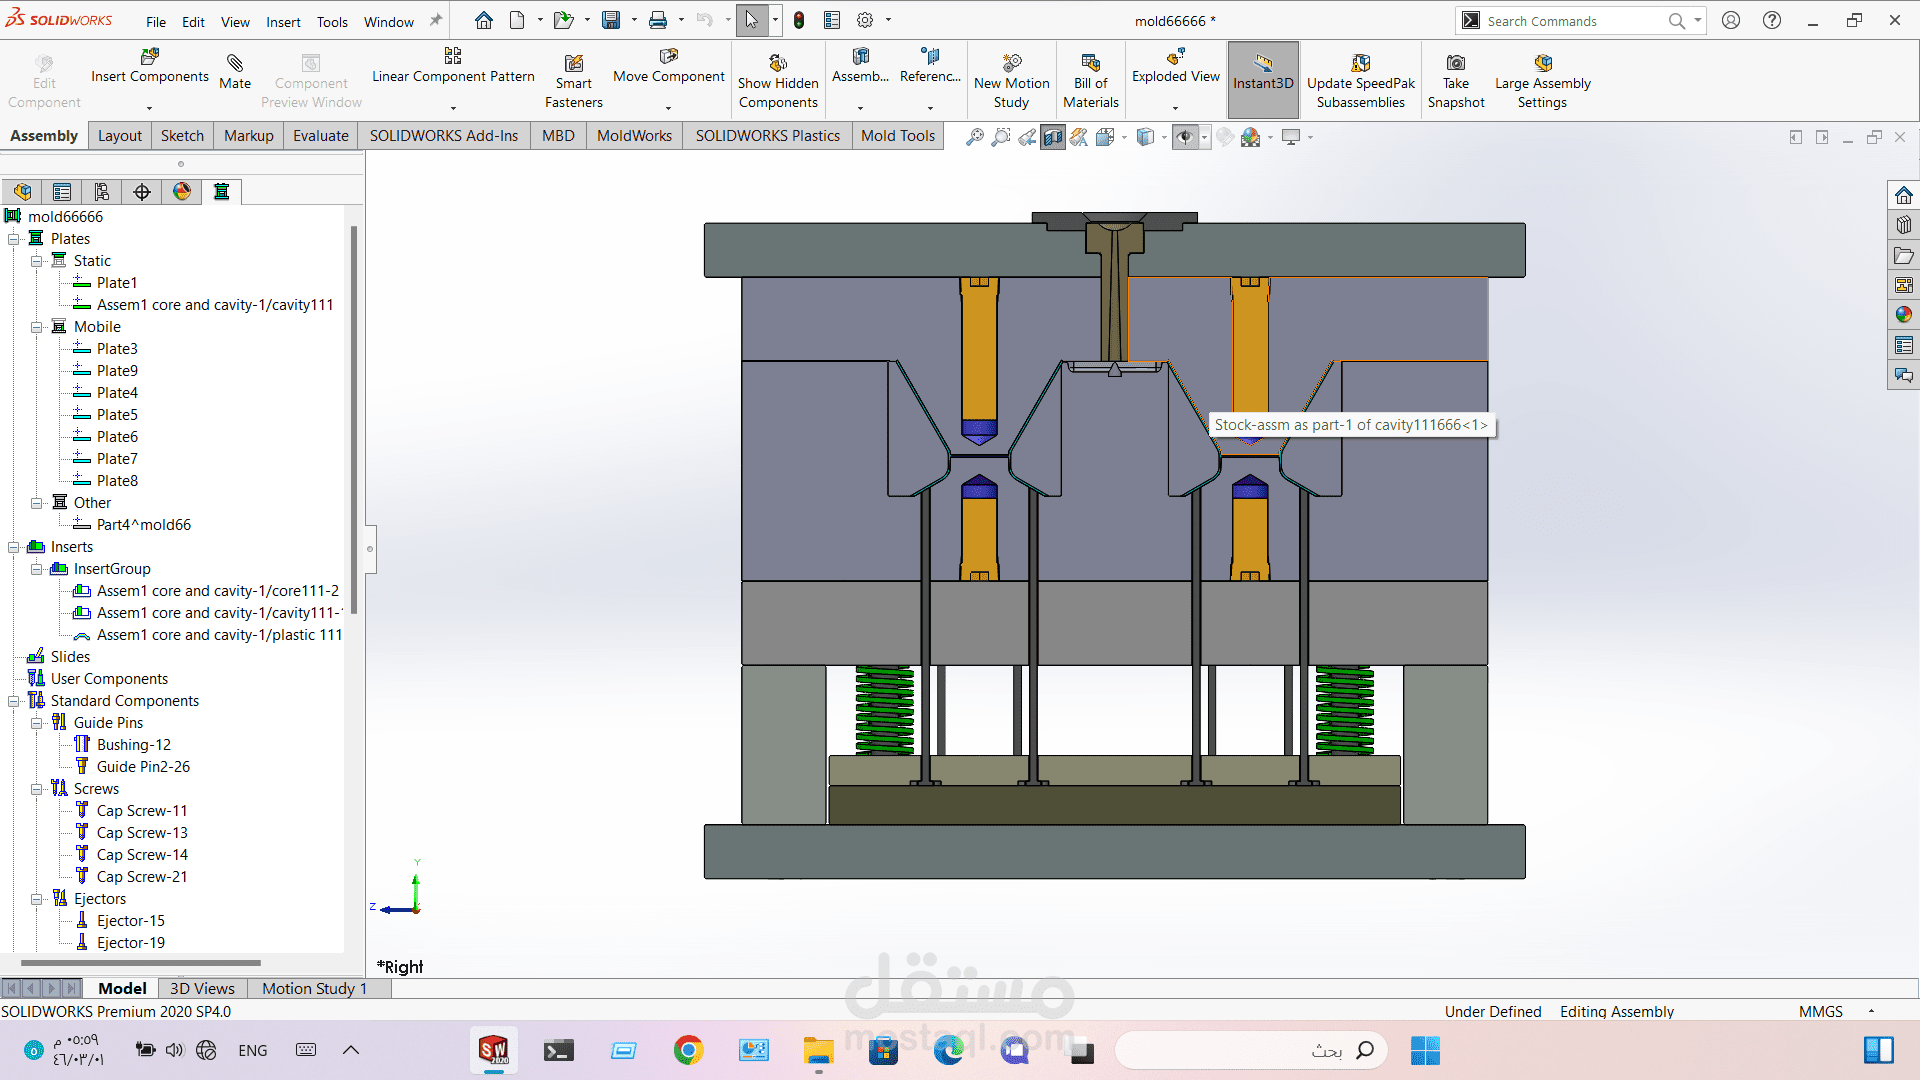Open the Appearances panel in right sidebar

(x=1903, y=315)
